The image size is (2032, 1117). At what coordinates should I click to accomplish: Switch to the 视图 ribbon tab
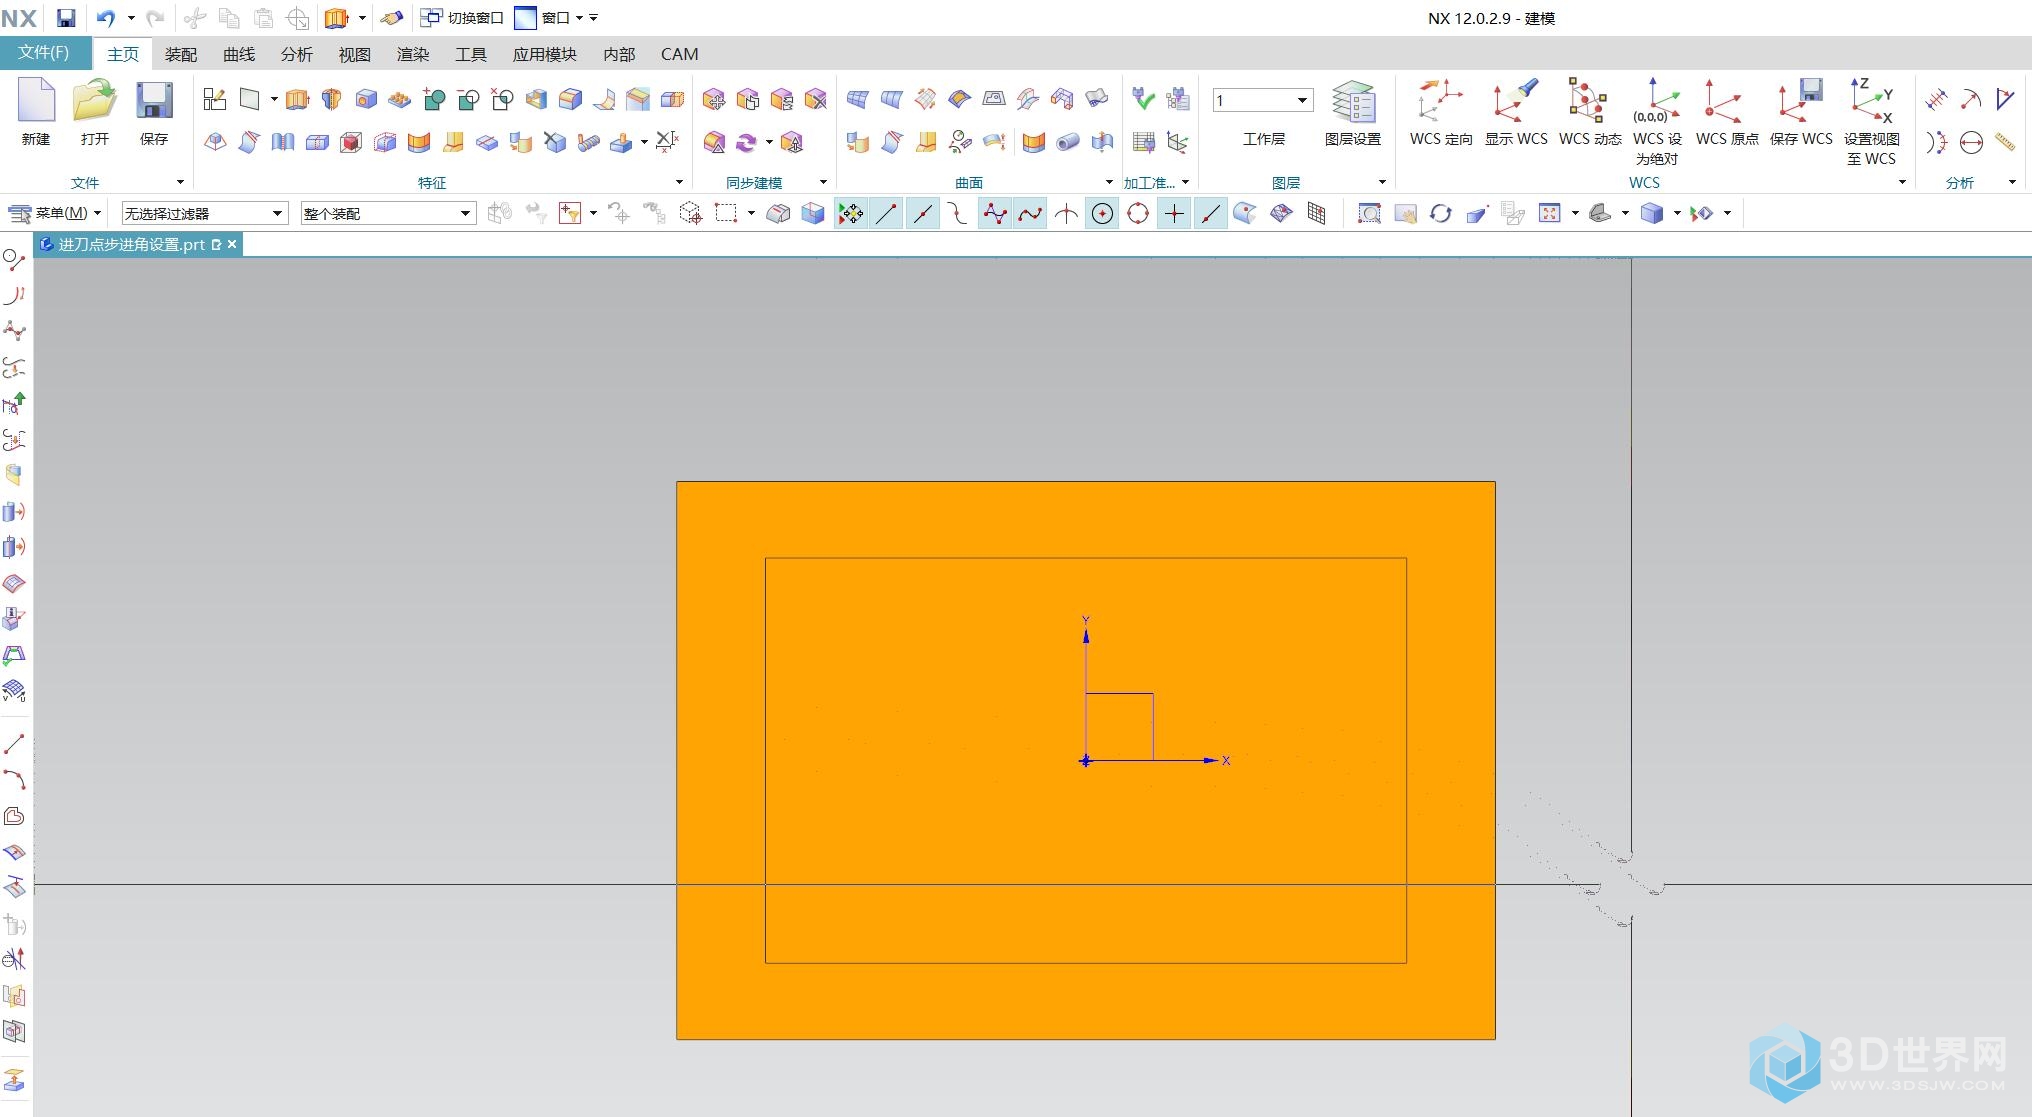tap(355, 54)
